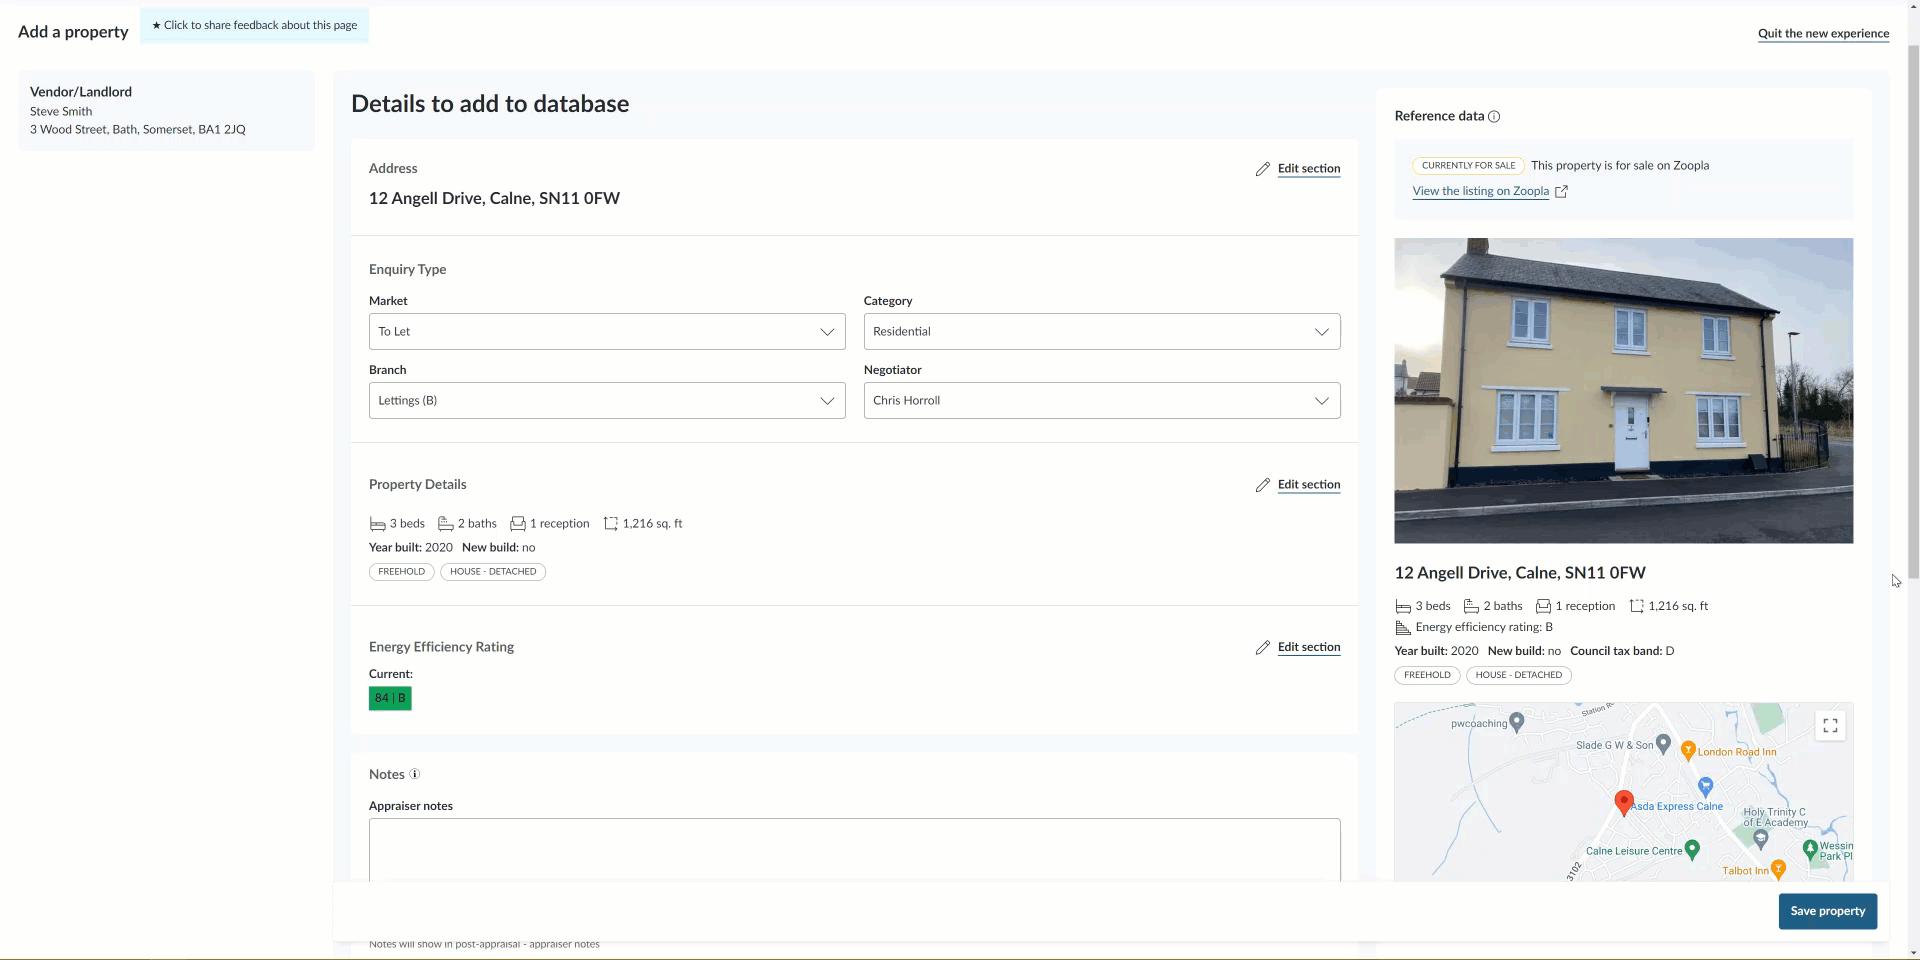Open the Branch dropdown showing Lettings (B)
Screen dimensions: 1920x960
click(607, 401)
